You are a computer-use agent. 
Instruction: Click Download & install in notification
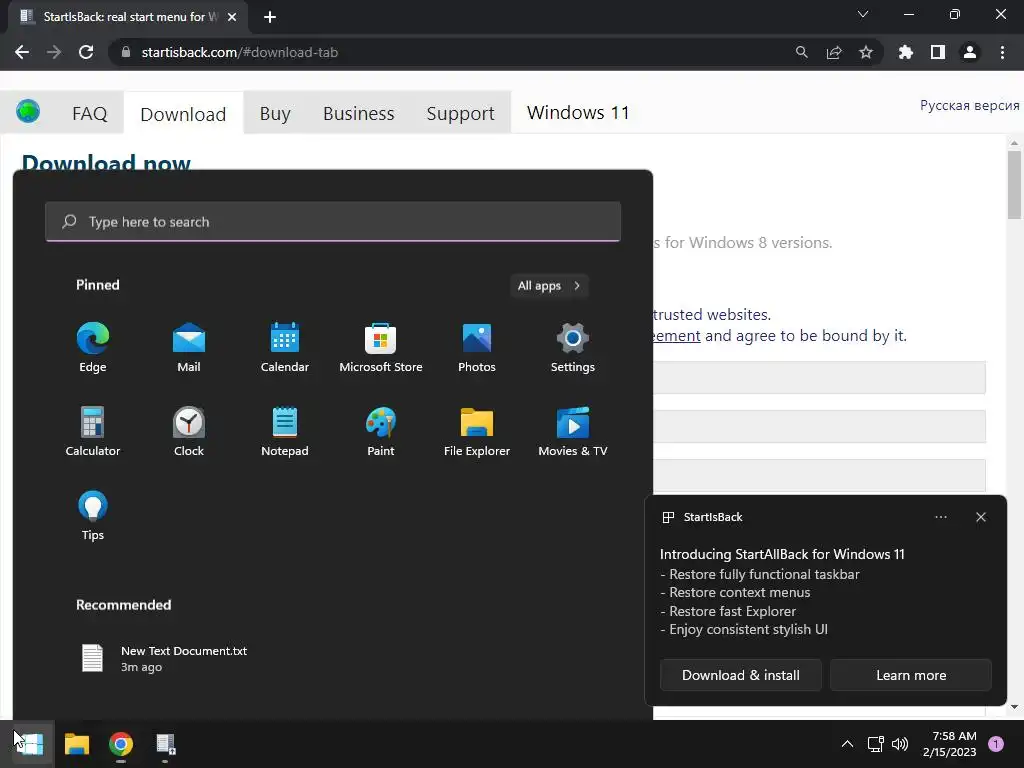point(741,675)
